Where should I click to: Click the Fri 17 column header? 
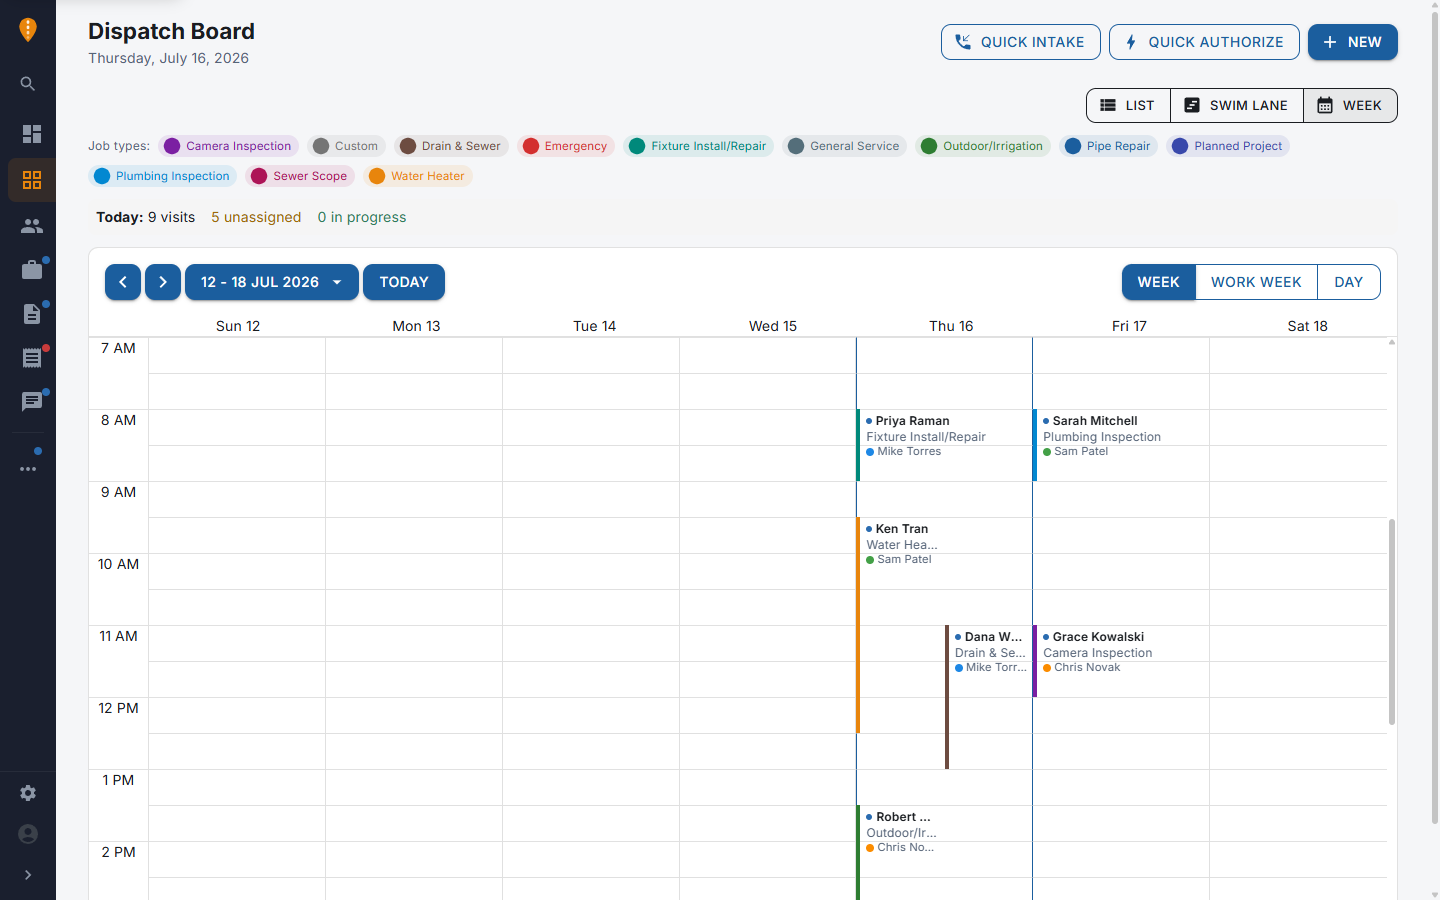point(1129,326)
